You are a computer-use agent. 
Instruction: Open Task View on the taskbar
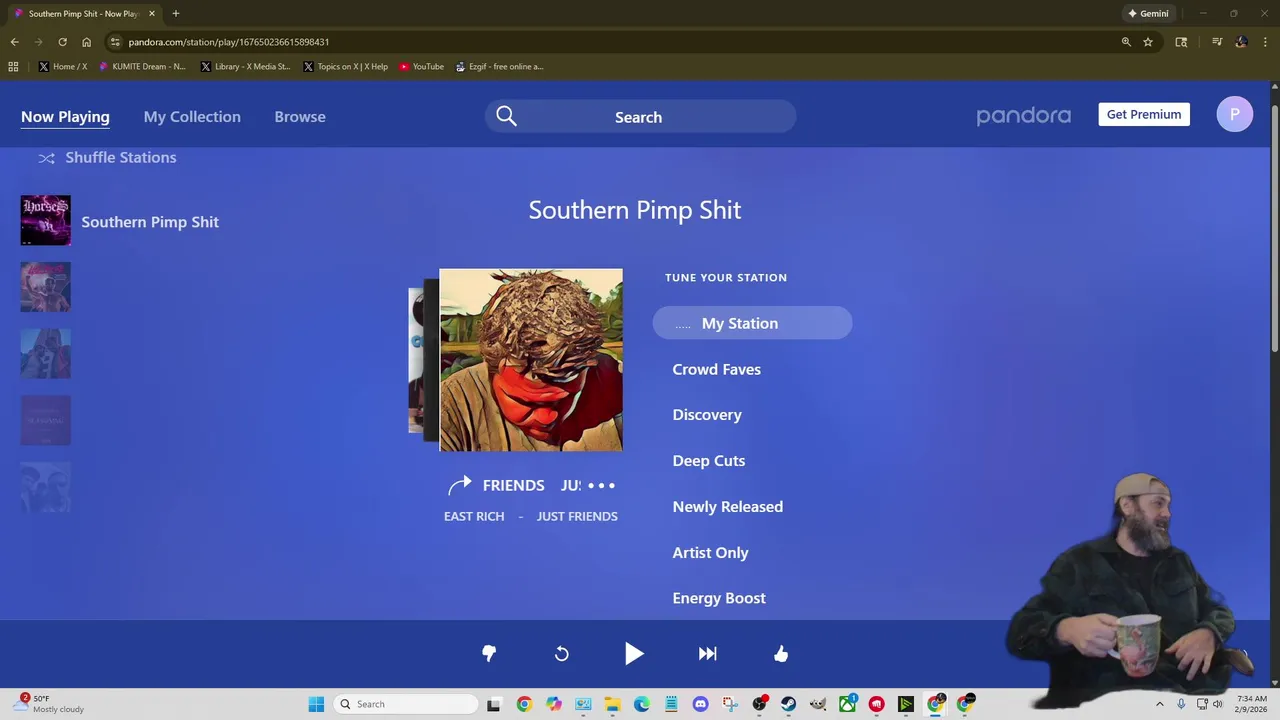point(494,704)
